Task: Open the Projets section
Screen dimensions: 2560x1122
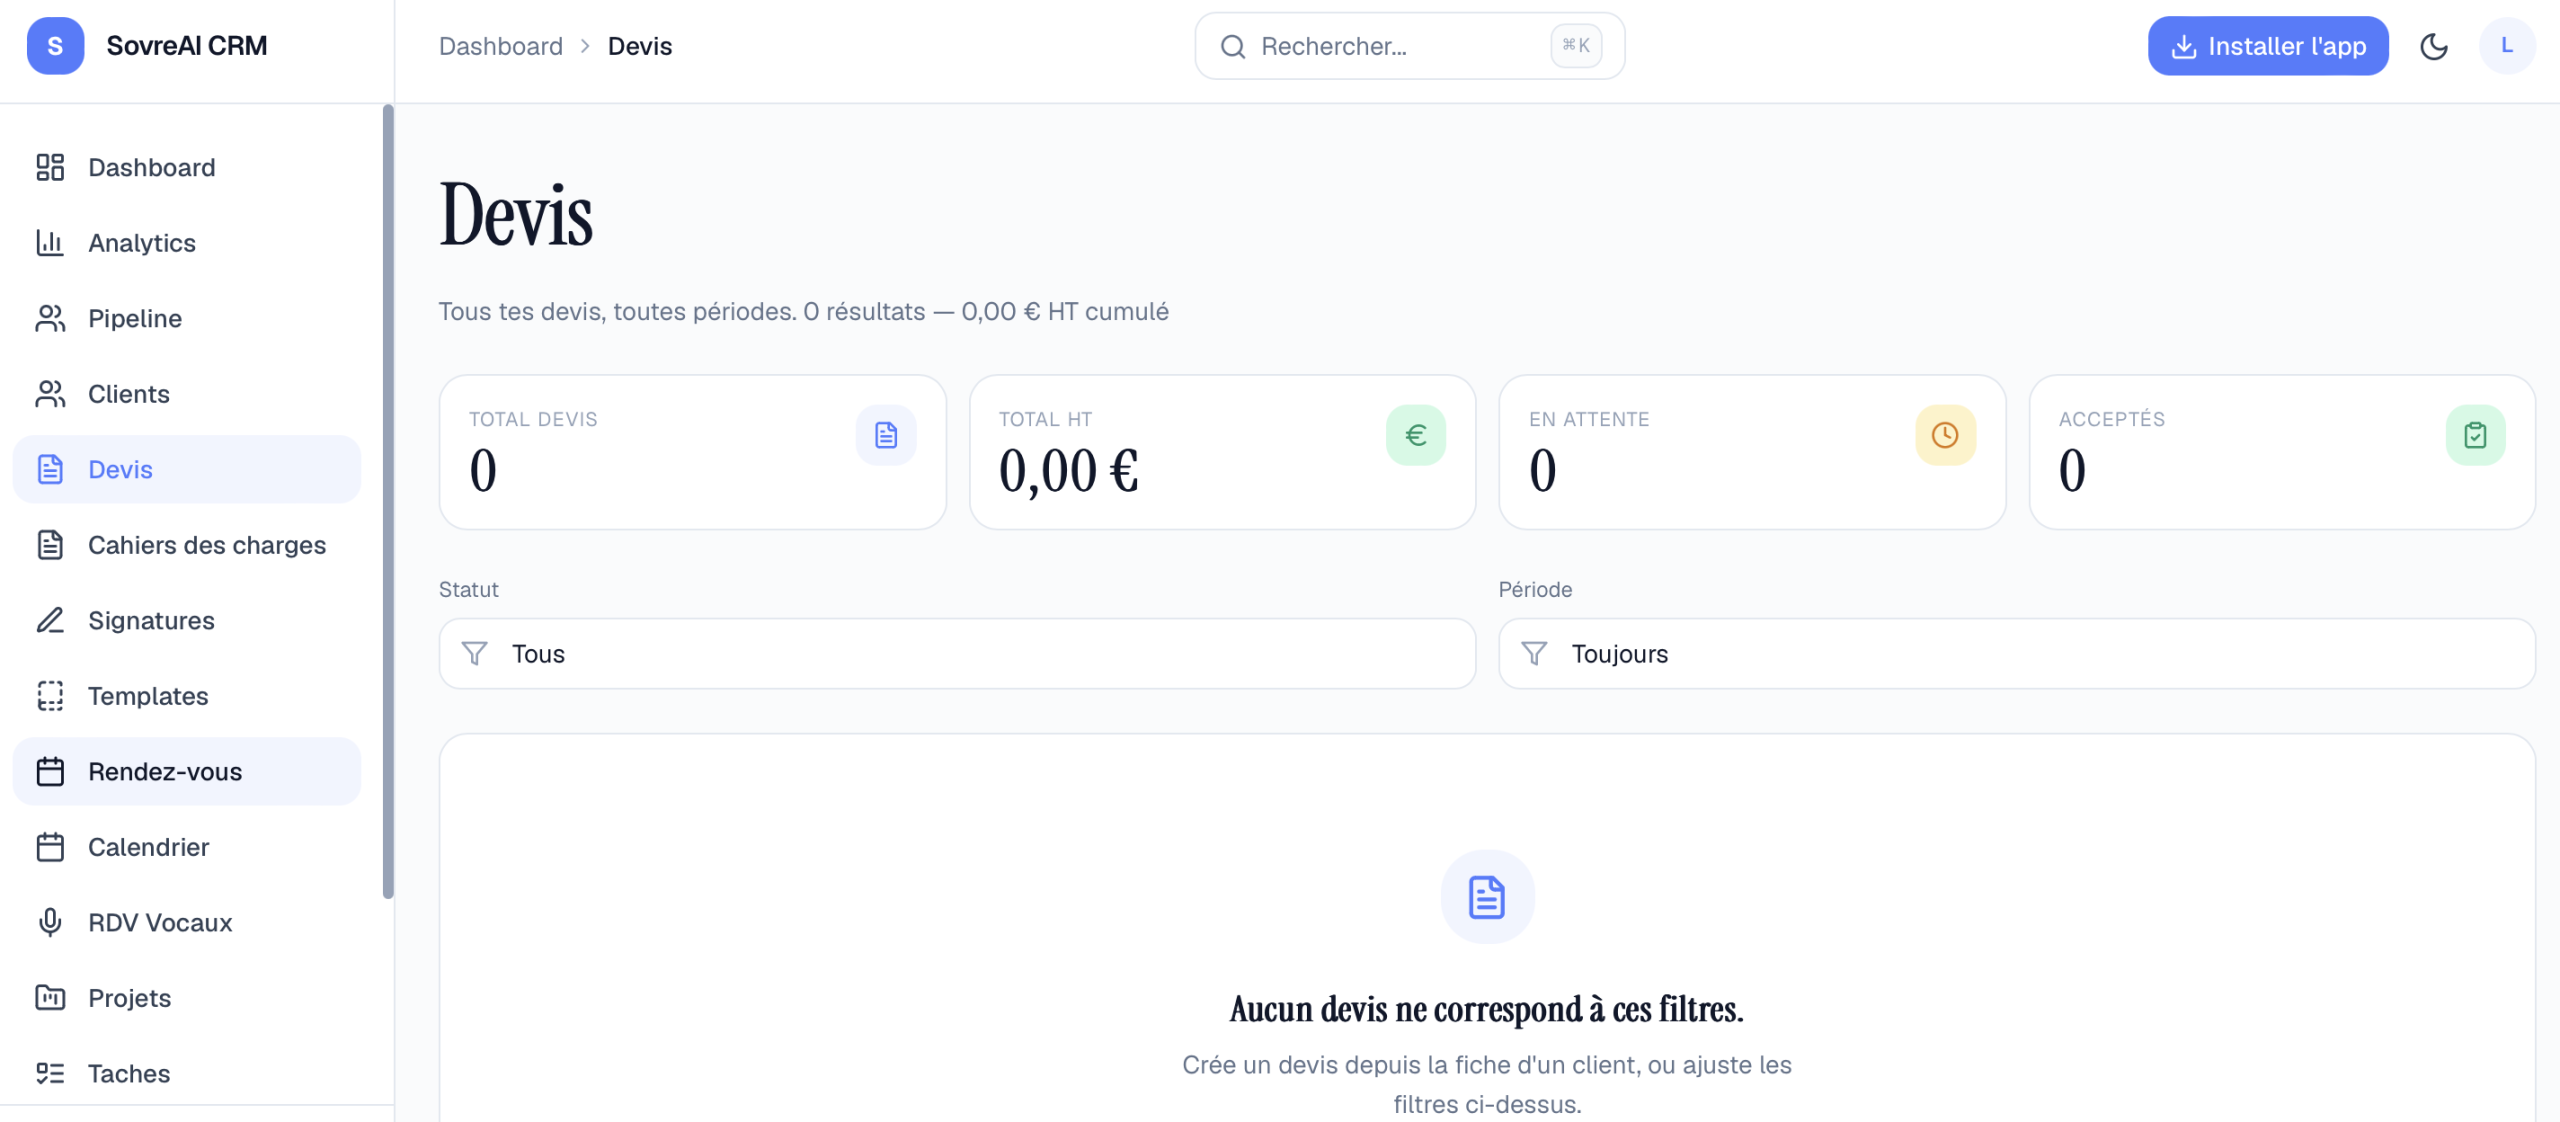Action: [187, 998]
